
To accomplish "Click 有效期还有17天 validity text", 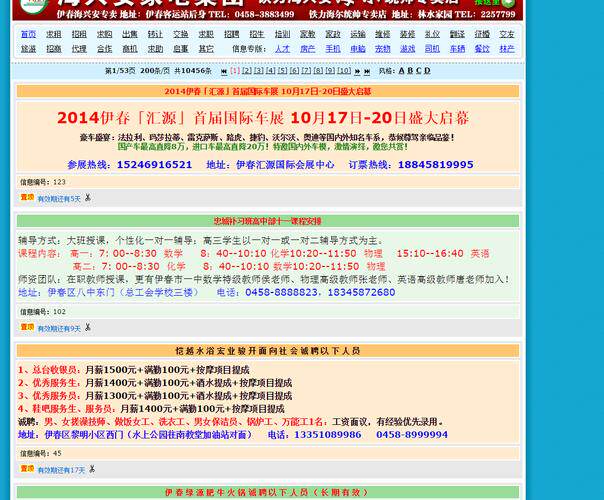I will 61,470.
